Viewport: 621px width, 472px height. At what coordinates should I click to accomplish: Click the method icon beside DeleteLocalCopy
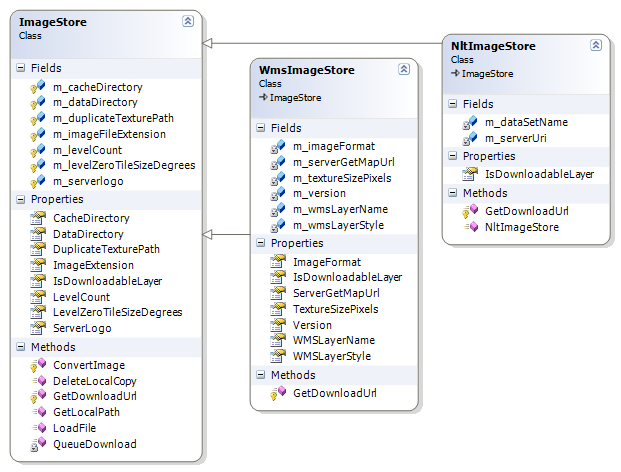pos(39,381)
